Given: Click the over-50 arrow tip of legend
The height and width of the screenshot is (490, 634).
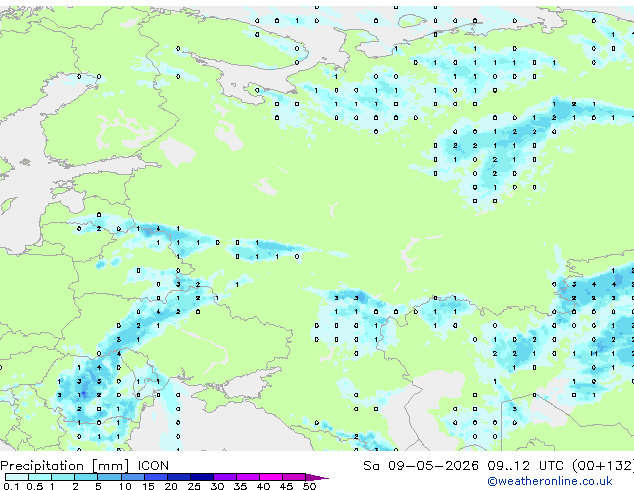Looking at the screenshot, I should [x=317, y=477].
